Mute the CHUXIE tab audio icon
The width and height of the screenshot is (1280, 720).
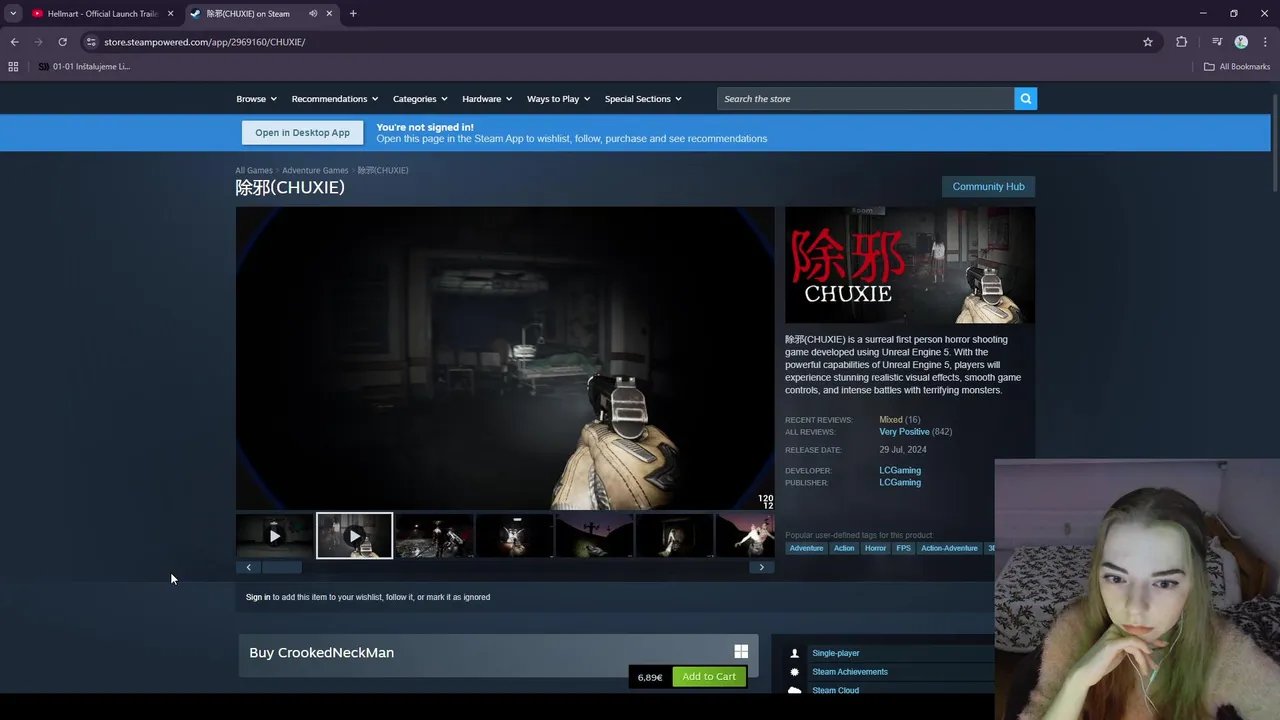pos(313,14)
